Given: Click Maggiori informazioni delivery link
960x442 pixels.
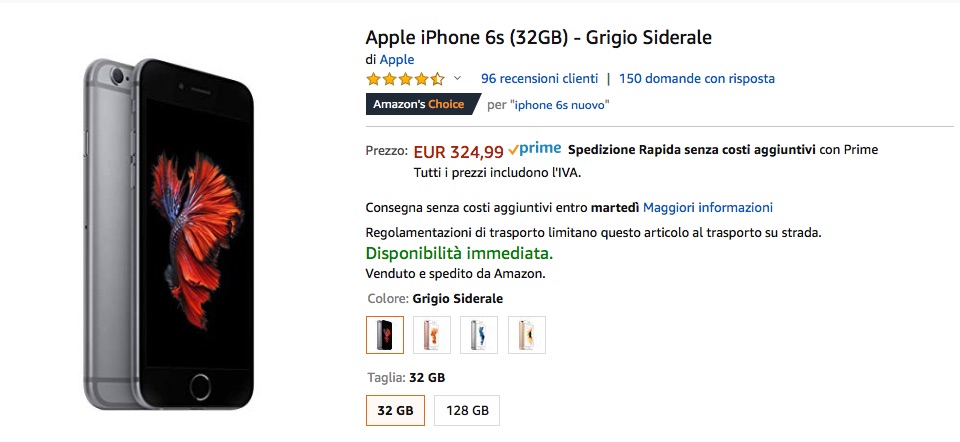Looking at the screenshot, I should click(x=708, y=208).
